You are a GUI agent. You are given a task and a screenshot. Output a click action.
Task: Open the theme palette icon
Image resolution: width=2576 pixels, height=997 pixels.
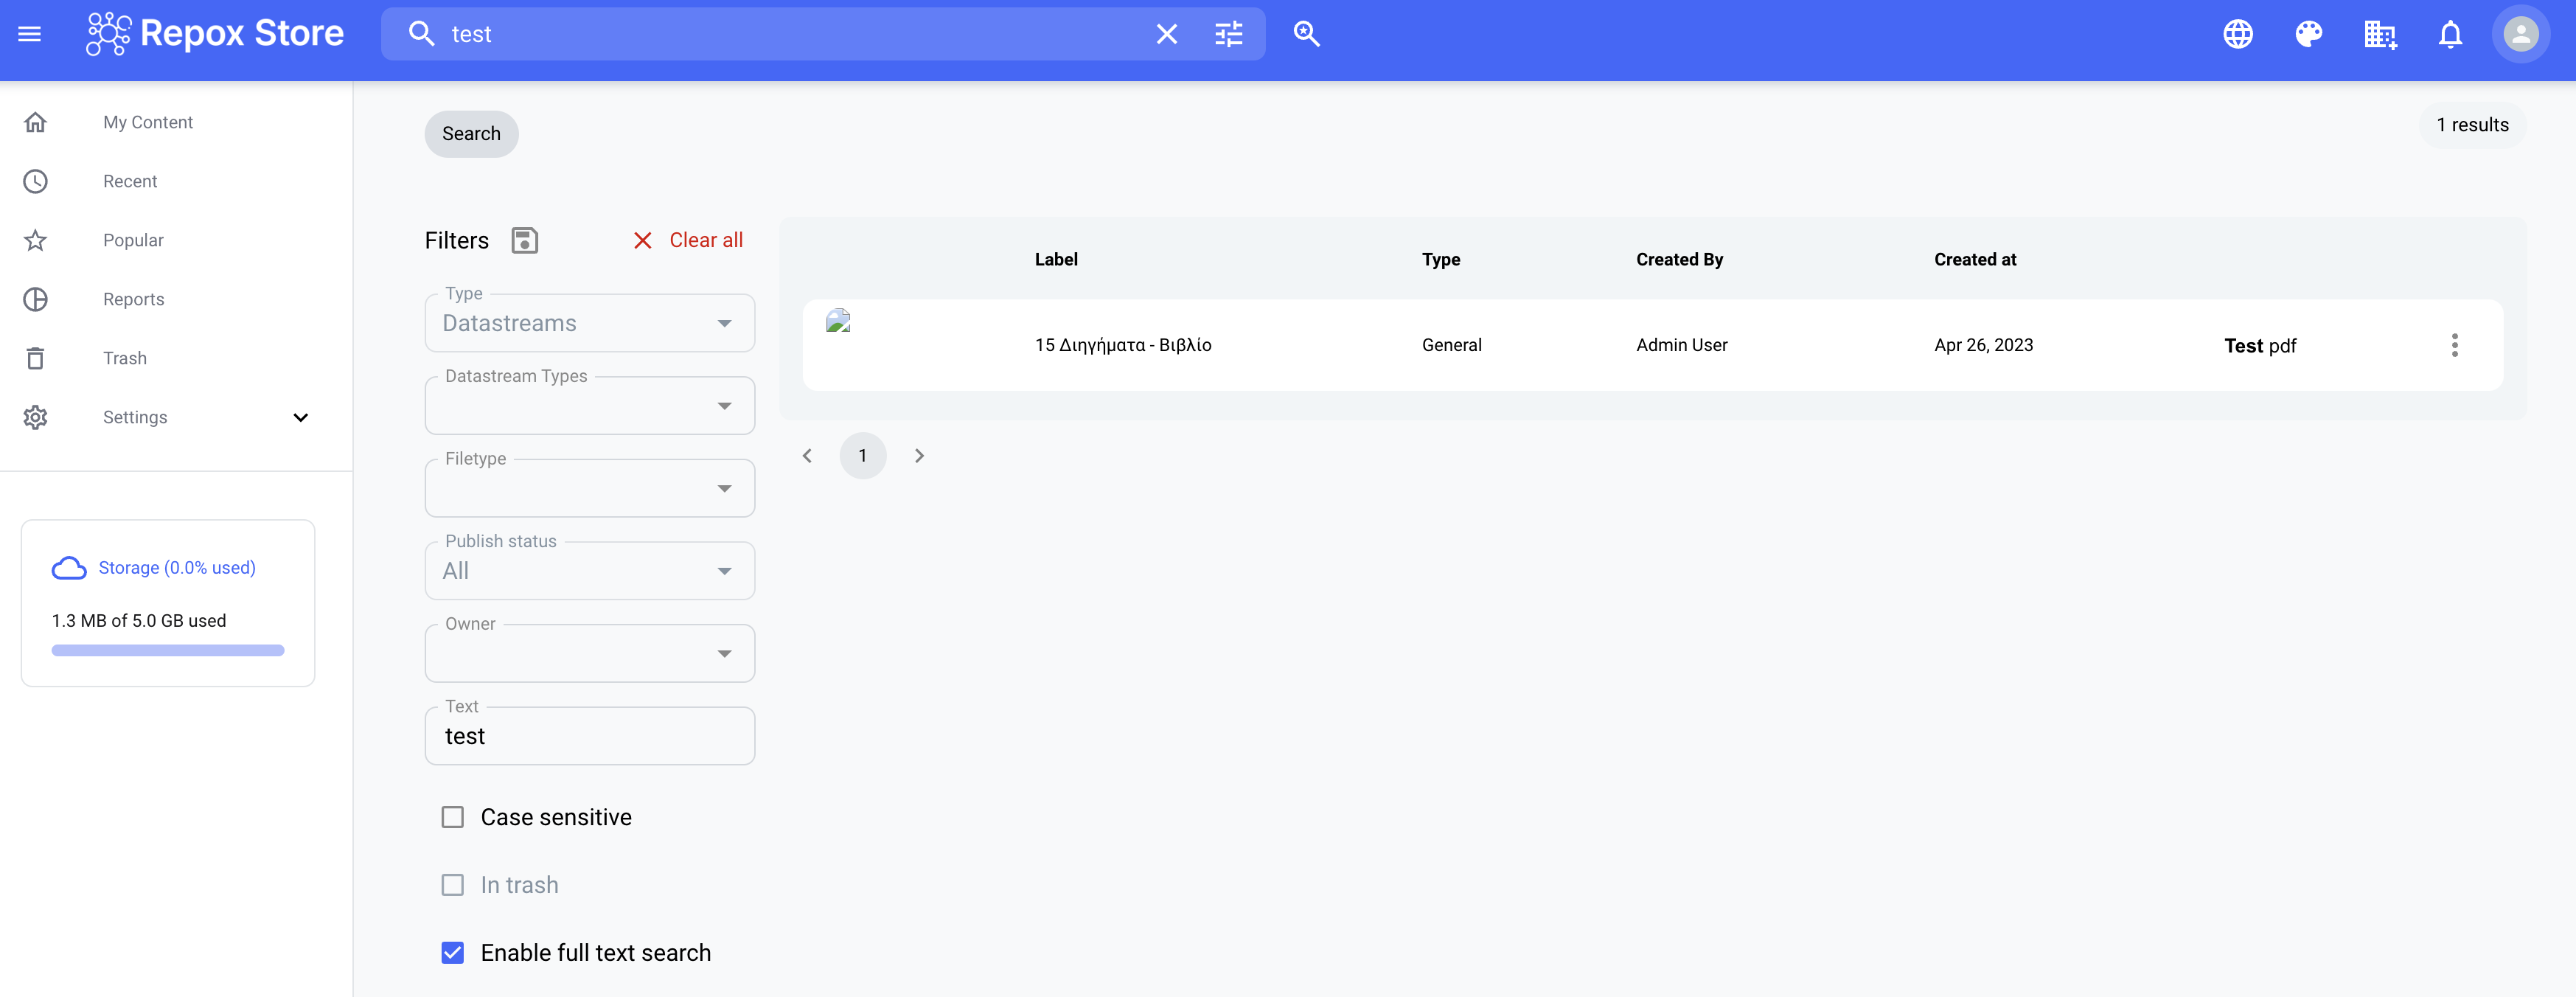tap(2309, 33)
